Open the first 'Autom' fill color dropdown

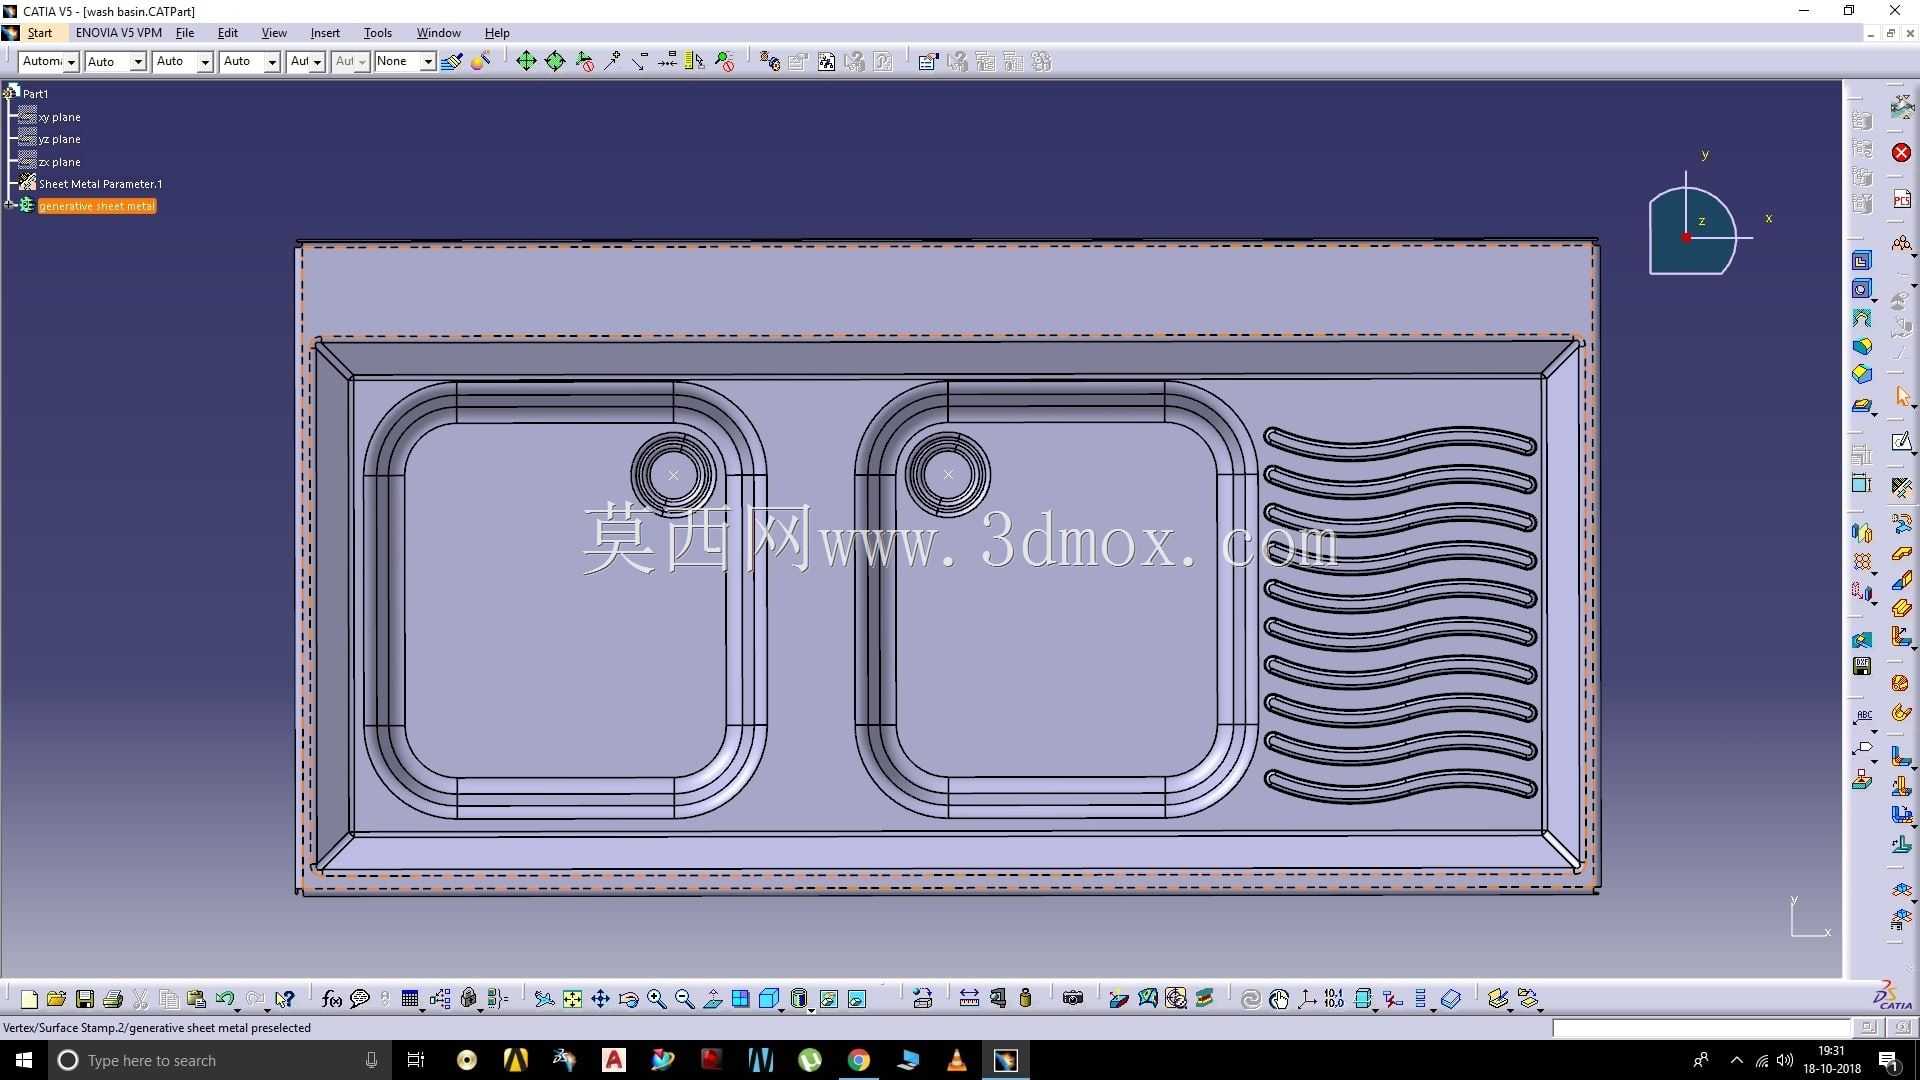[x=48, y=62]
